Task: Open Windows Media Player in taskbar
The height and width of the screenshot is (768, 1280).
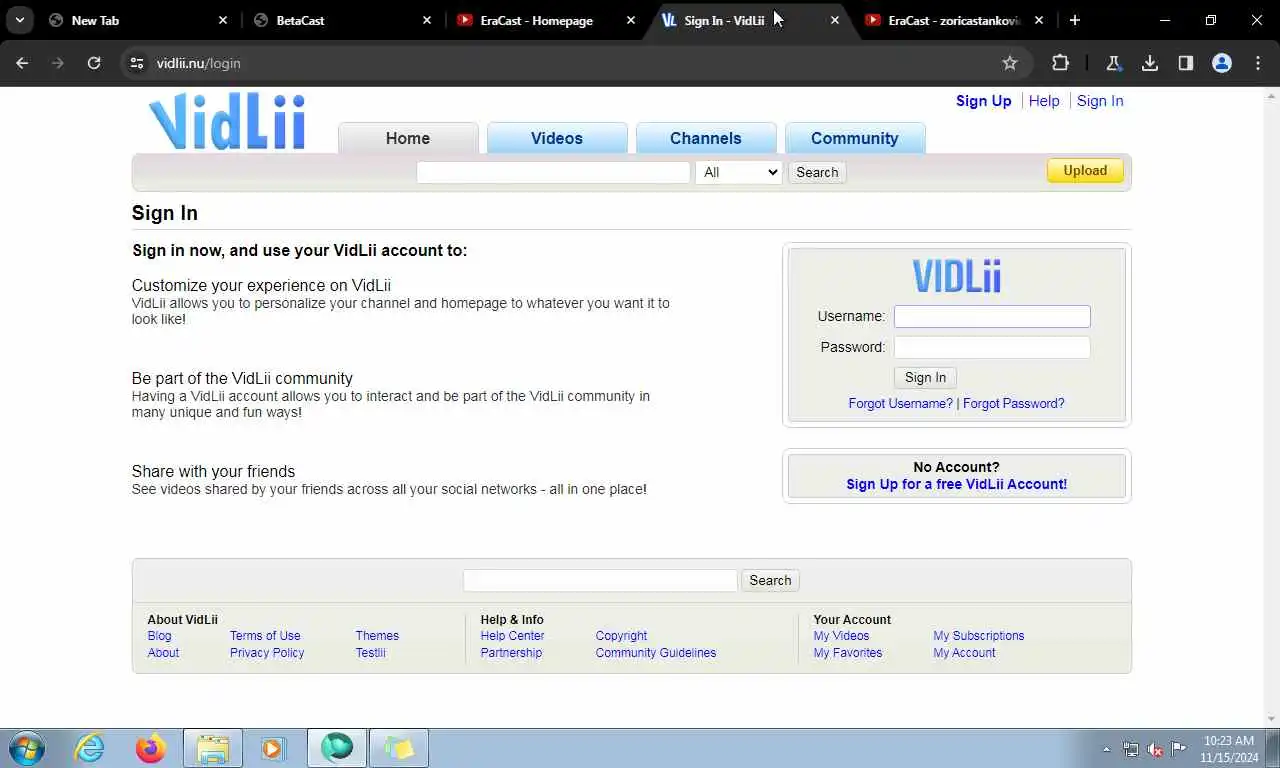Action: [273, 748]
